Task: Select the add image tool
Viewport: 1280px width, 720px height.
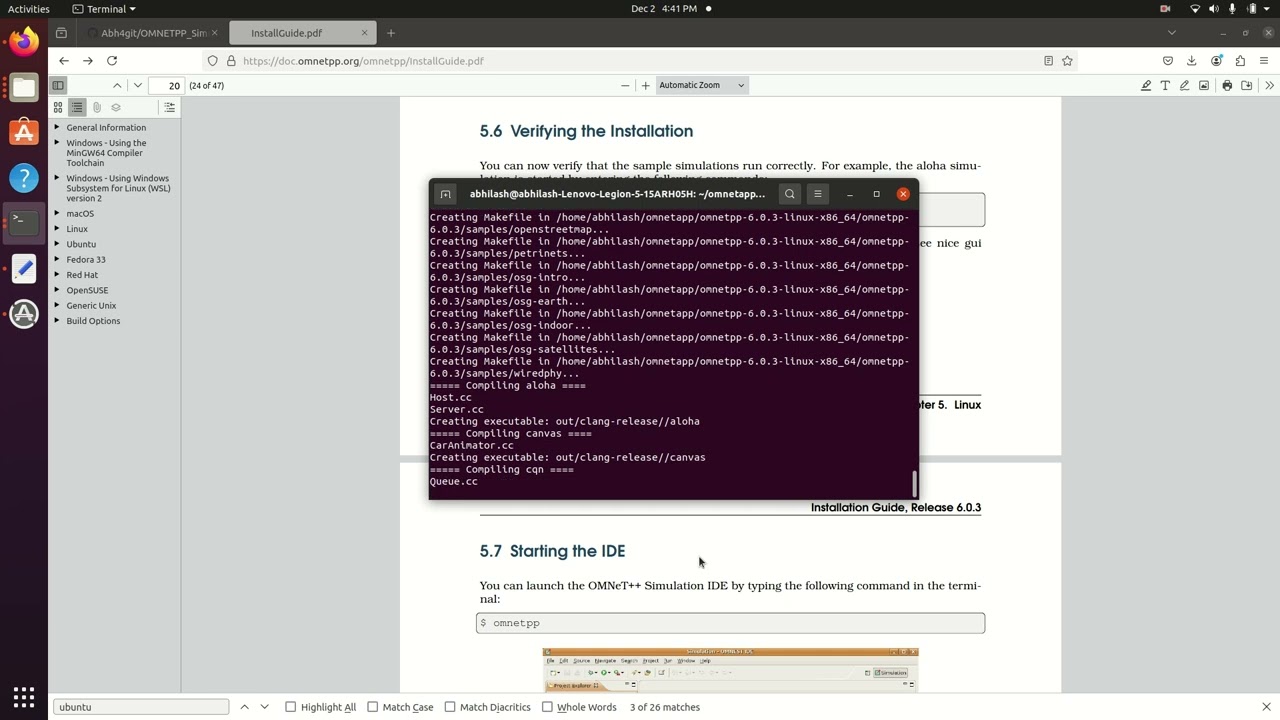Action: 1204,85
